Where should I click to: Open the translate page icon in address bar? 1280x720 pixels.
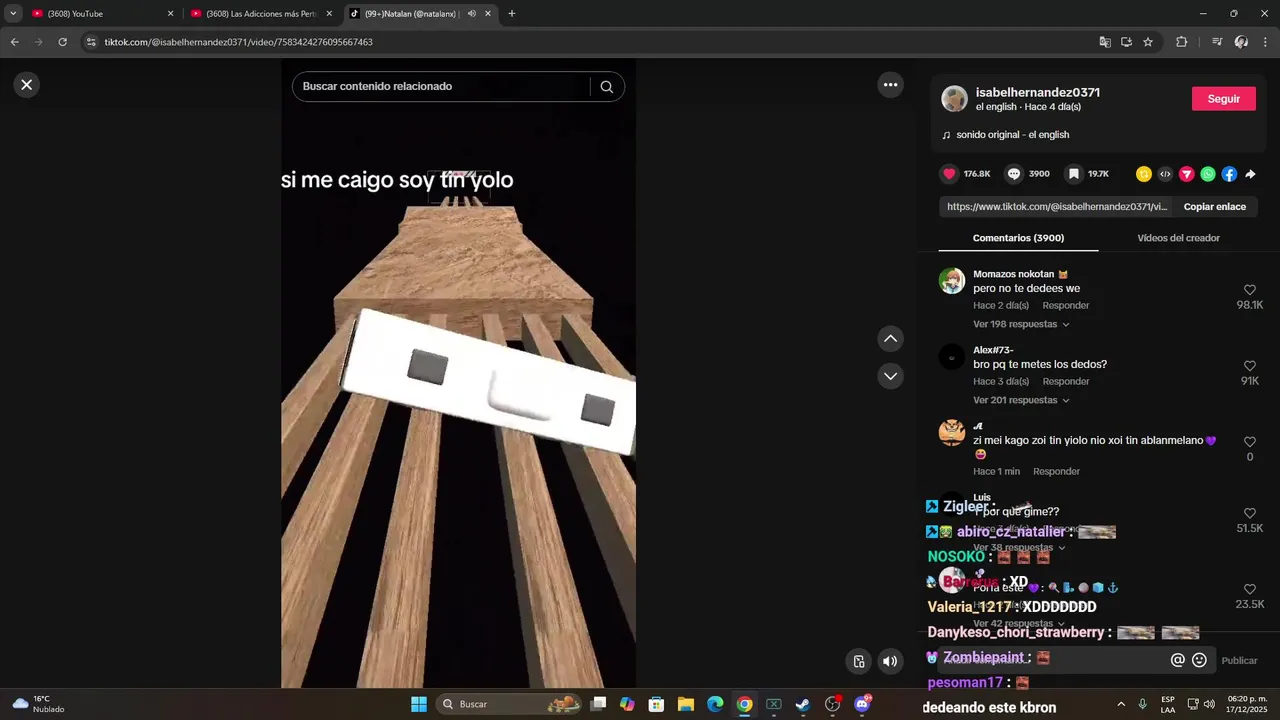pyautogui.click(x=1104, y=42)
